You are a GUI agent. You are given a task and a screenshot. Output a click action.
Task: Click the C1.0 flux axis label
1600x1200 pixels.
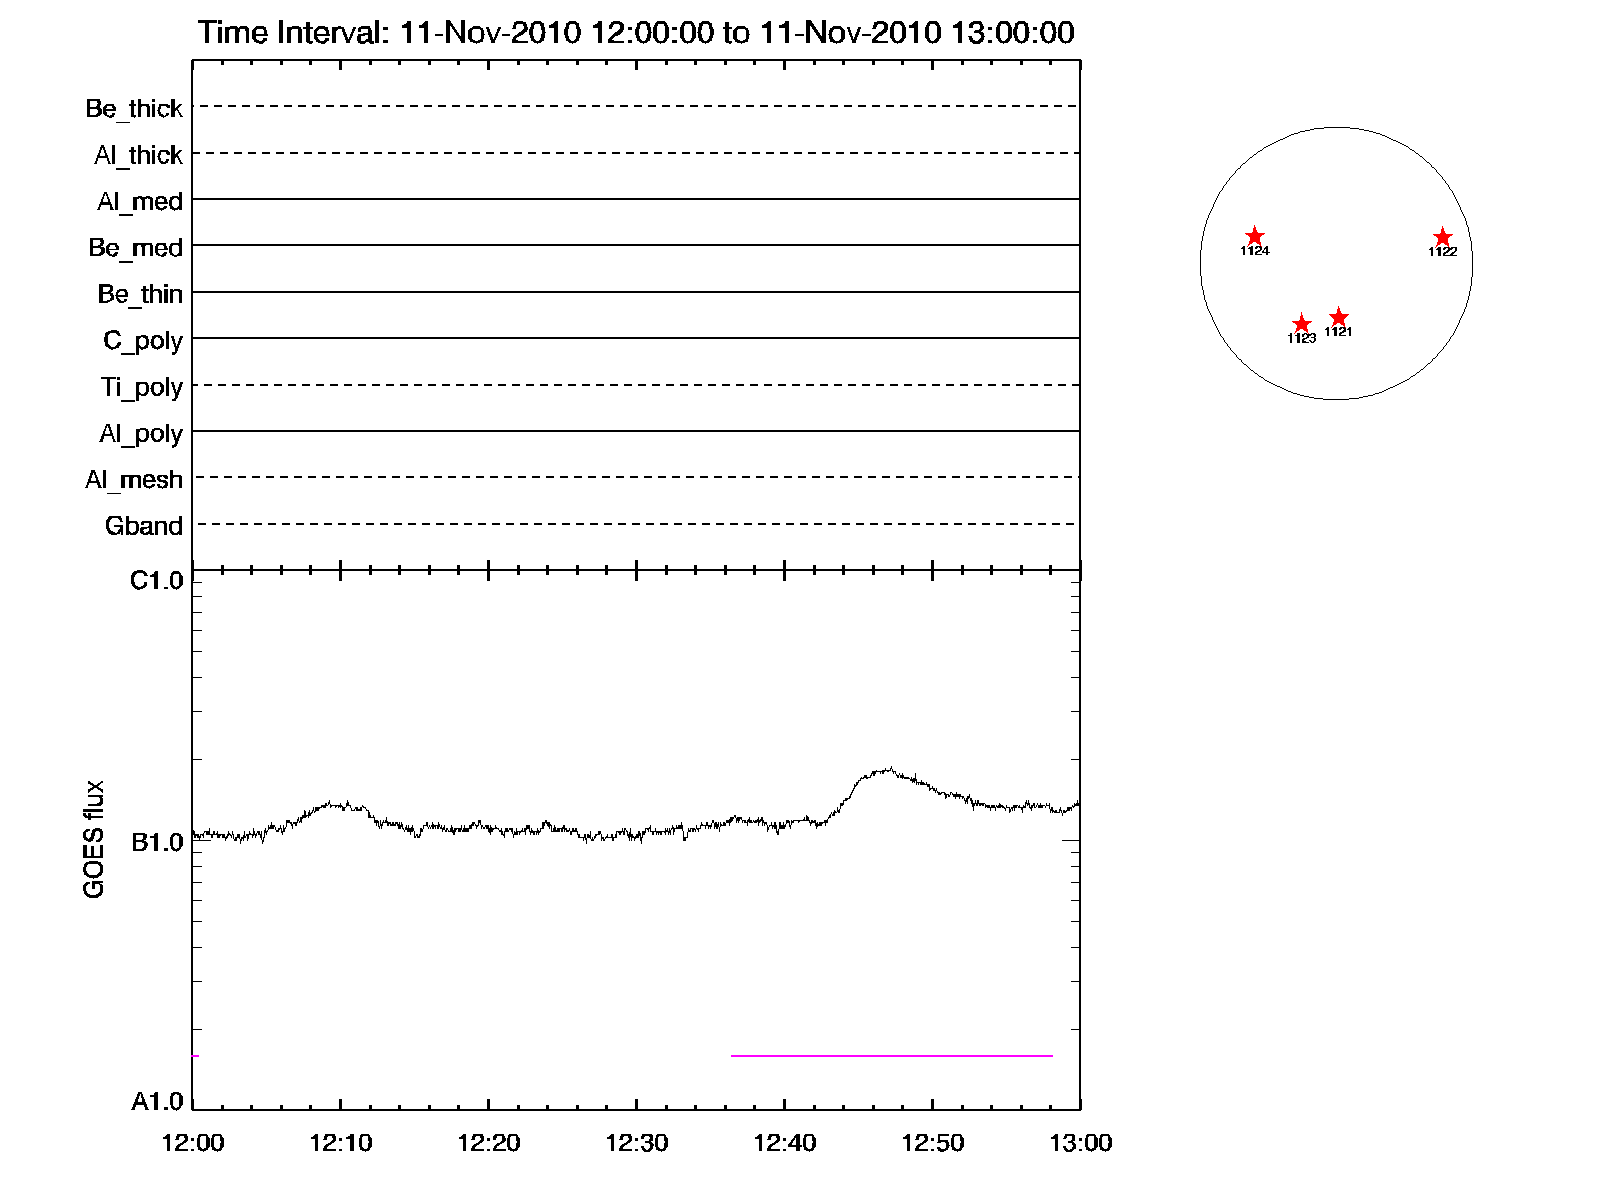click(x=157, y=581)
